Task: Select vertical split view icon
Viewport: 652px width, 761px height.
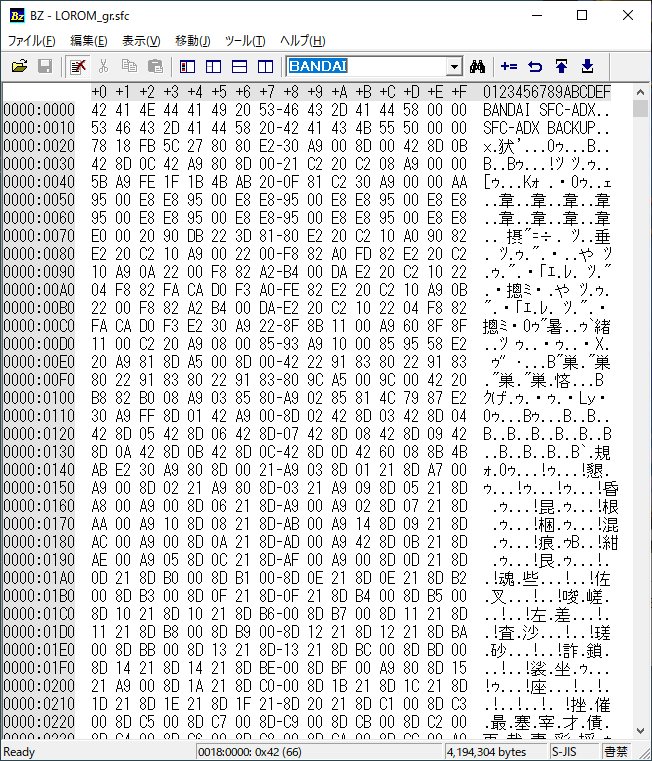Action: (x=266, y=66)
